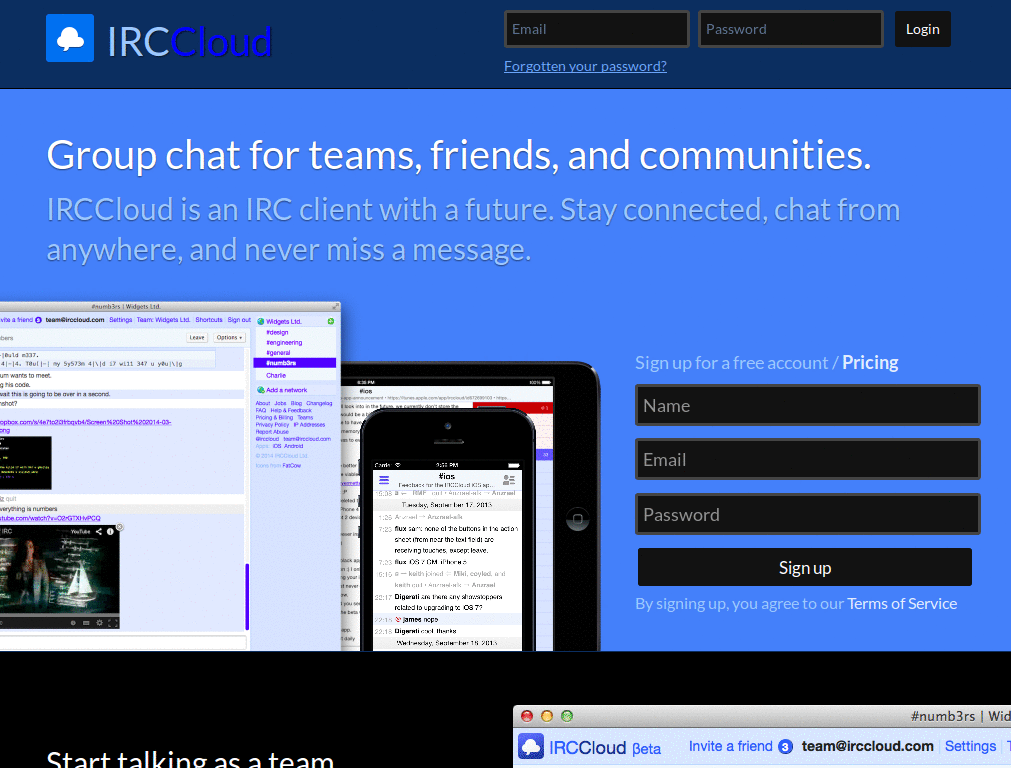This screenshot has width=1024, height=768.
Task: Click the Login button
Action: tap(922, 29)
